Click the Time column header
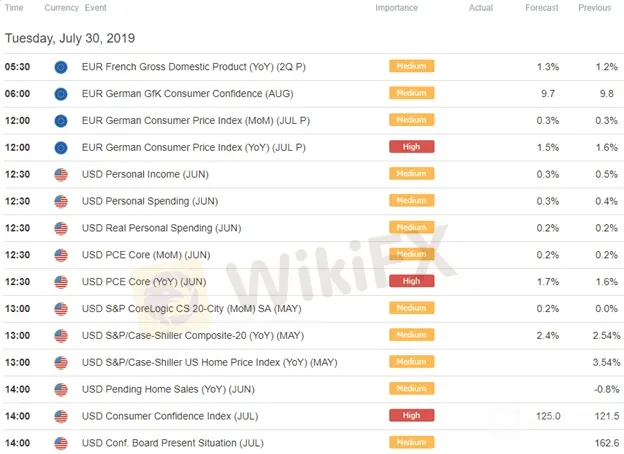This screenshot has height=454, width=624. [x=15, y=8]
